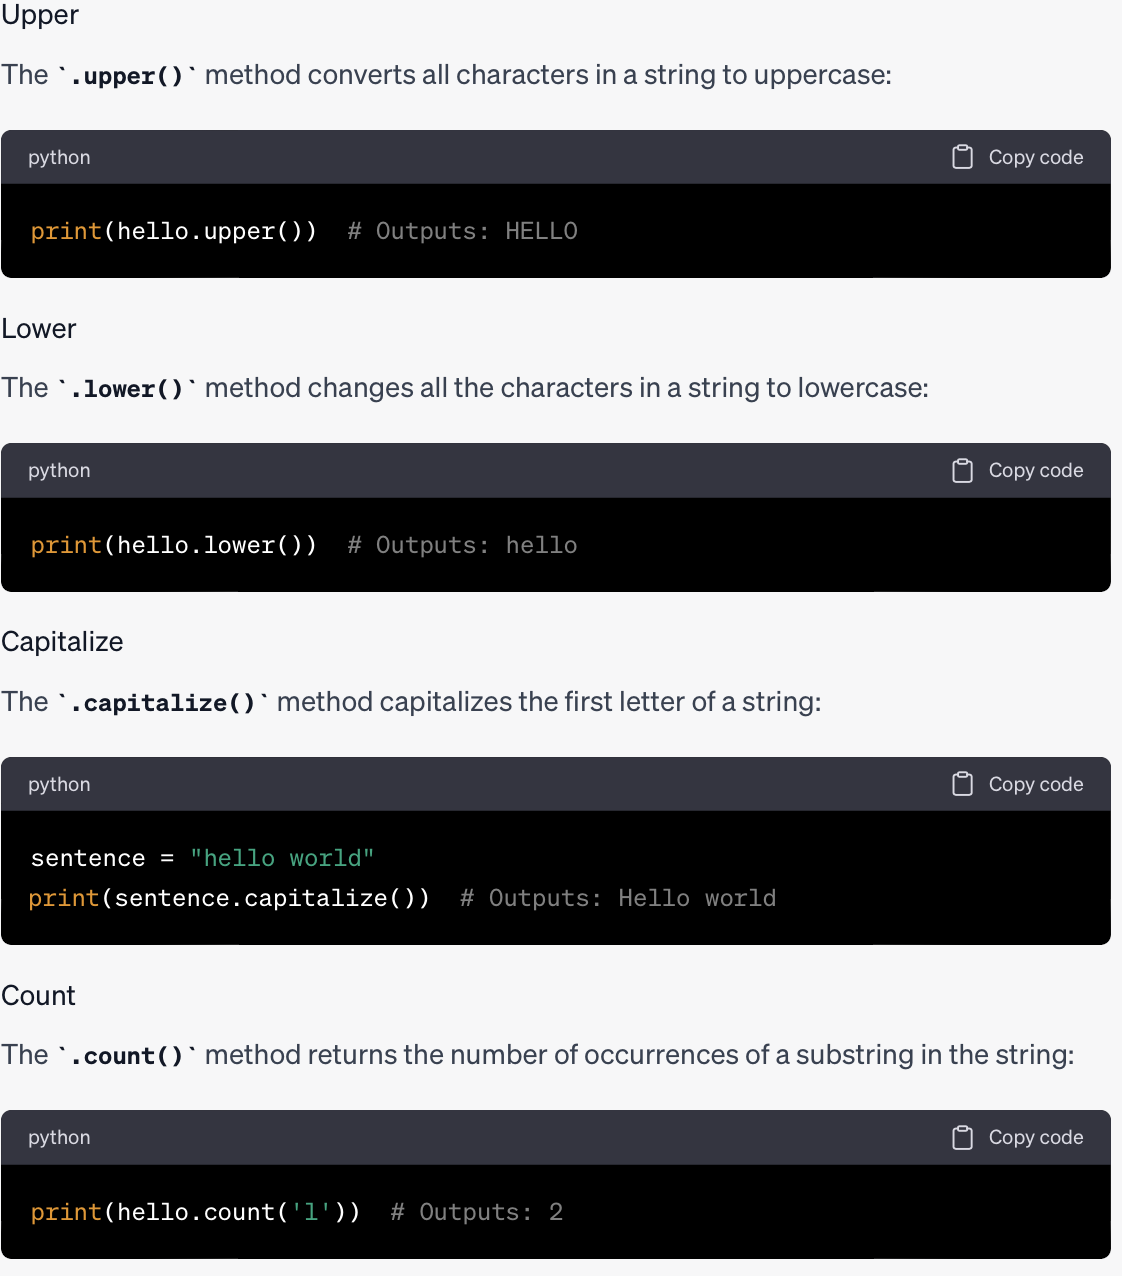Click the clipboard icon in the capitalize() code block
Viewport: 1122px width, 1276px height.
[962, 784]
